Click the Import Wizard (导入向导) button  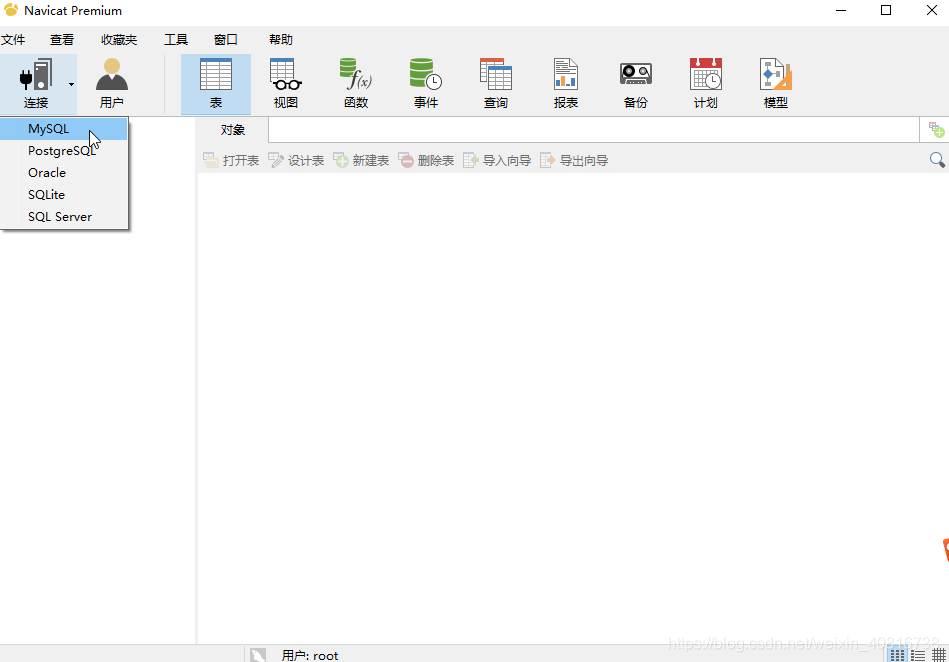coord(497,160)
